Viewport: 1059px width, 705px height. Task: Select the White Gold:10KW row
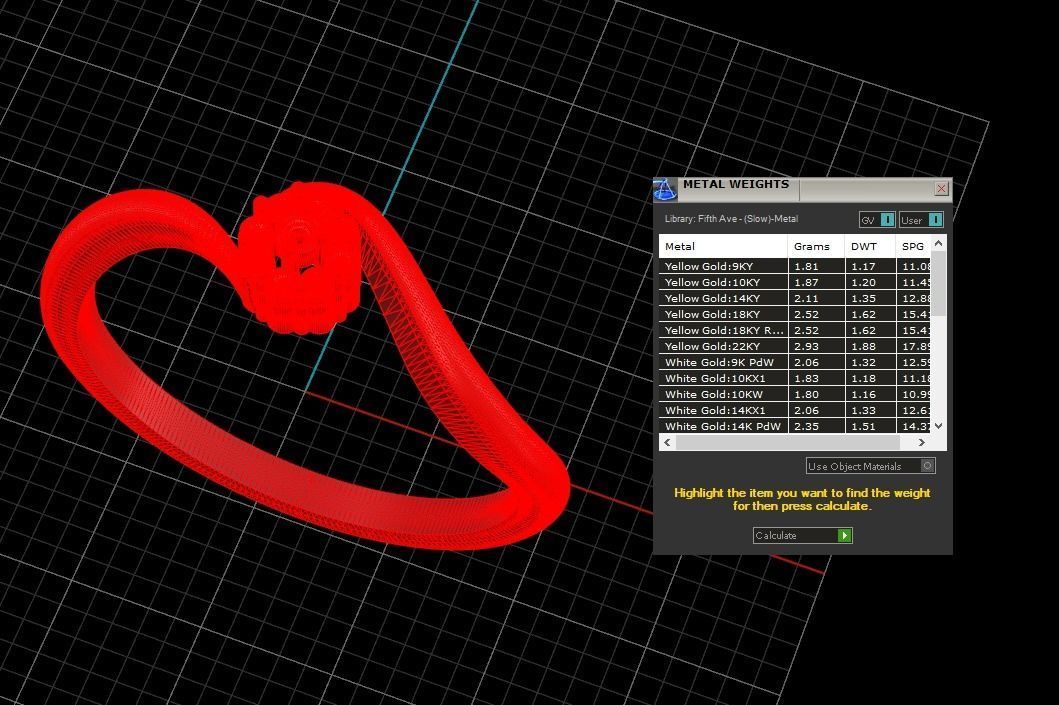pyautogui.click(x=795, y=394)
